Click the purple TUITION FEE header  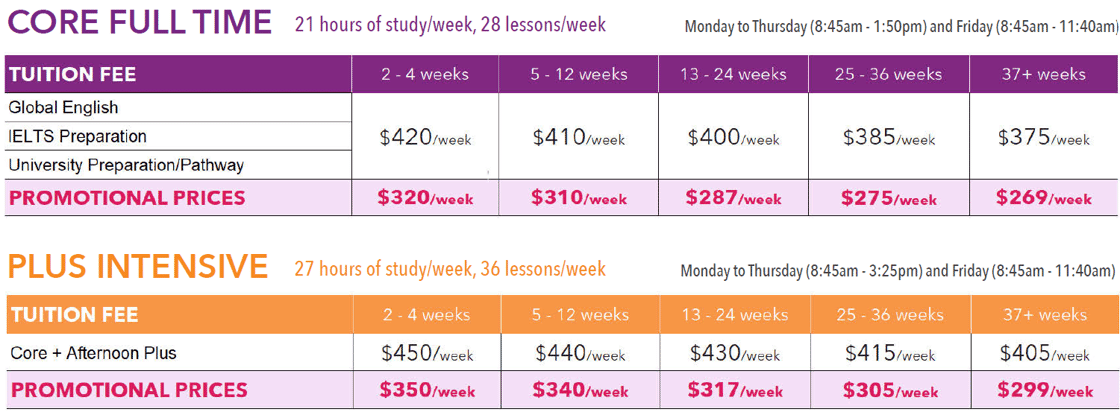coord(72,74)
